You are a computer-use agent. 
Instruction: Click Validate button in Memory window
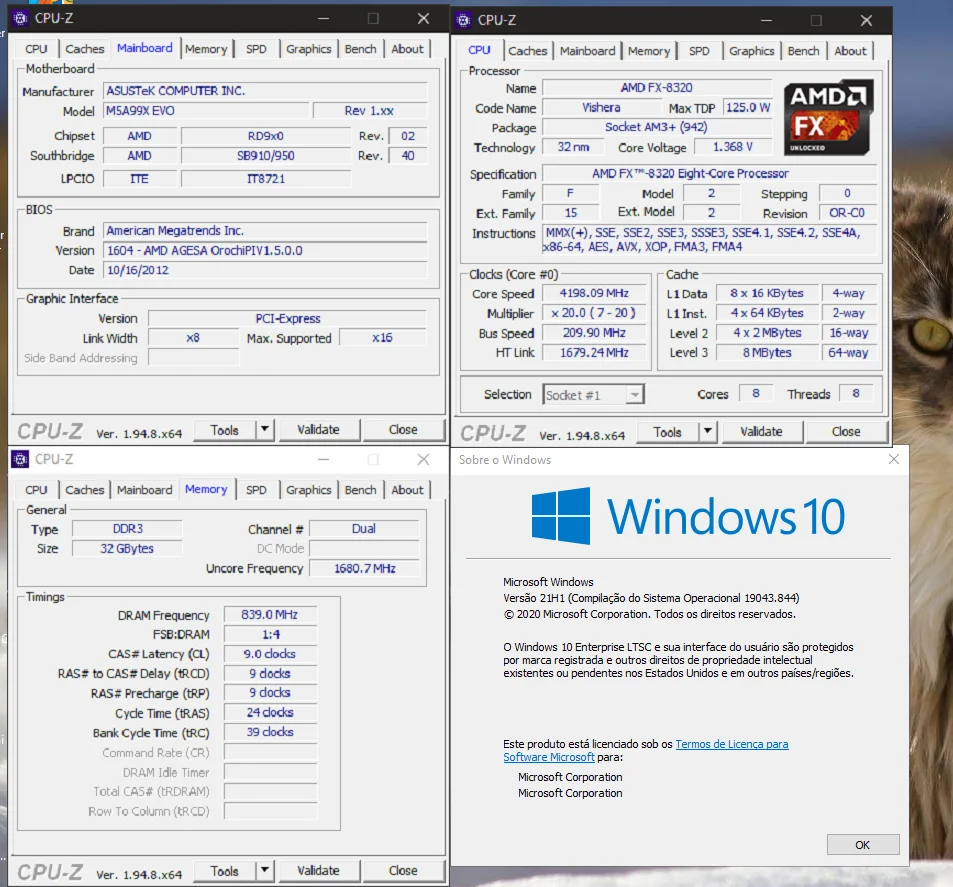[318, 870]
